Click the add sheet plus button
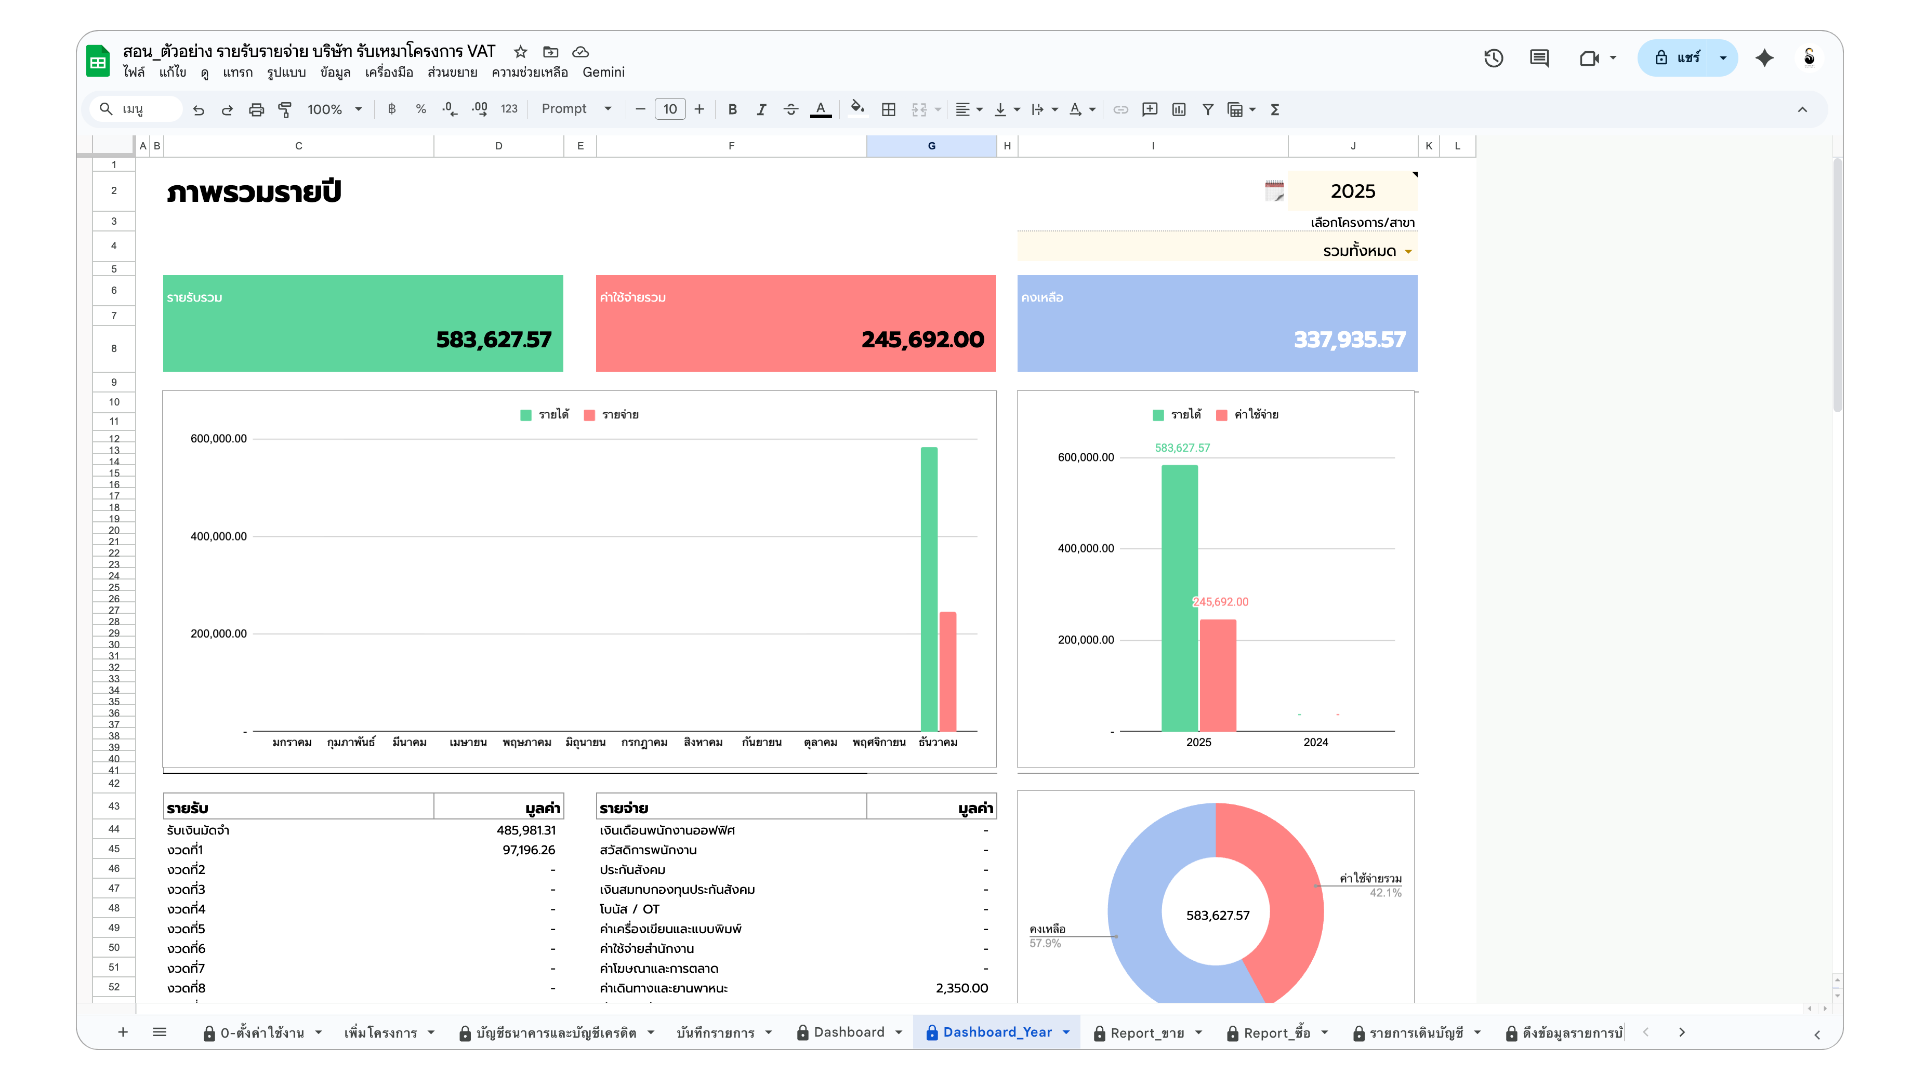 click(x=123, y=1033)
